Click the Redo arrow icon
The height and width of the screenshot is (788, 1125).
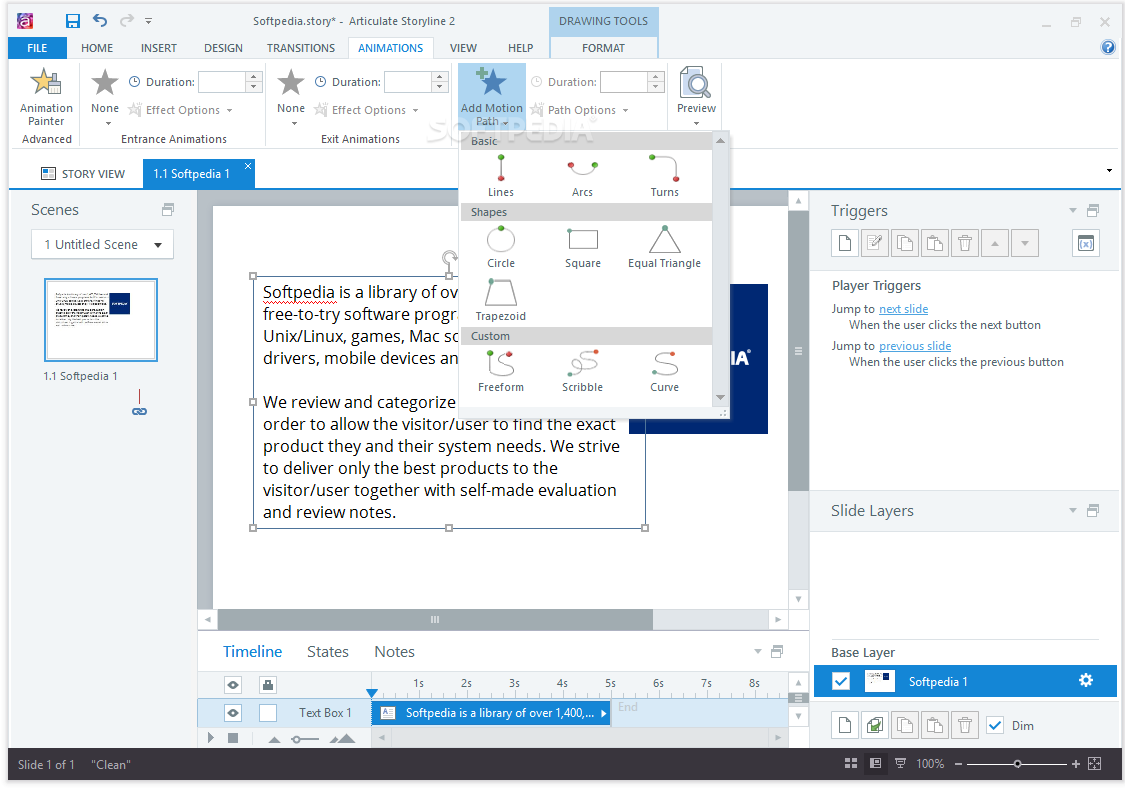pos(126,21)
